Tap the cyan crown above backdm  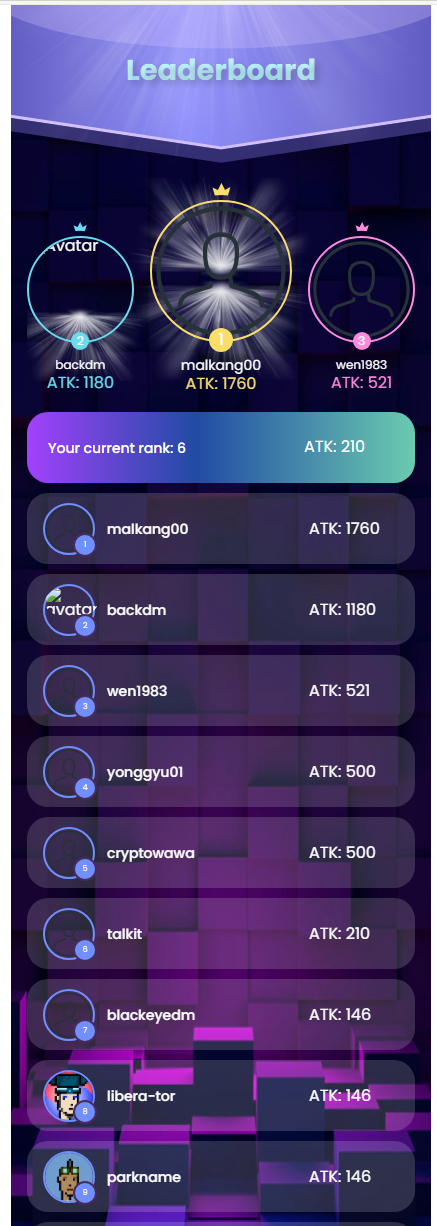pyautogui.click(x=80, y=227)
